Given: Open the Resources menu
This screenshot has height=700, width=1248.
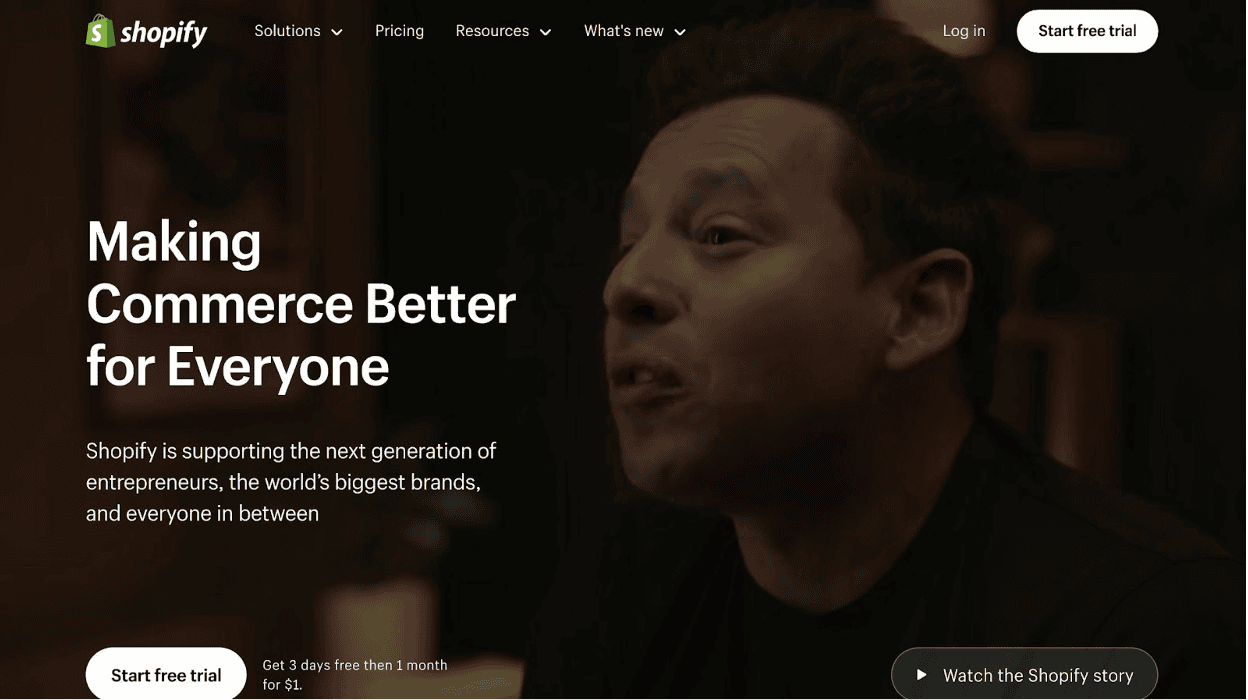Looking at the screenshot, I should click(503, 31).
